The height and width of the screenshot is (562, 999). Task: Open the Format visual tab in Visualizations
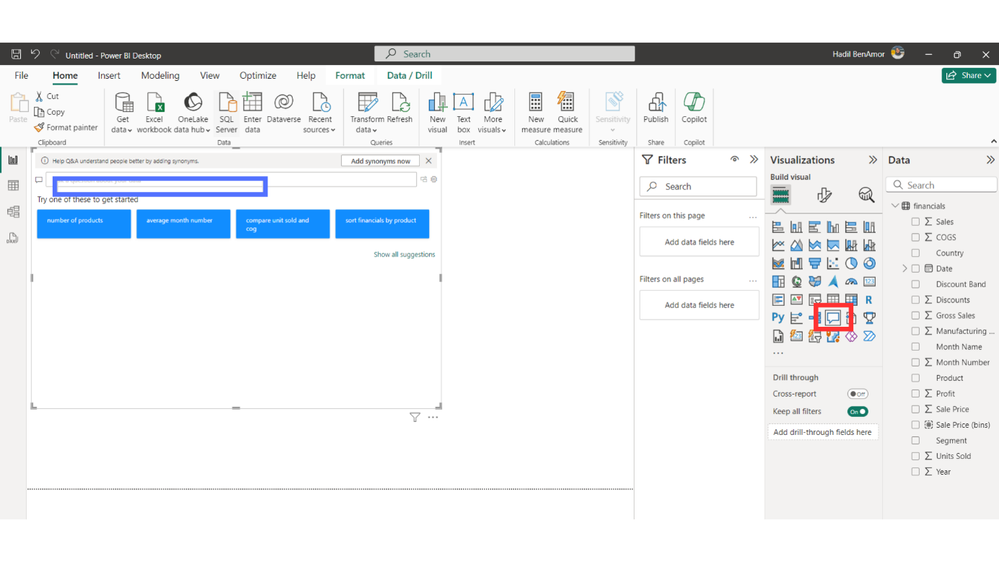pyautogui.click(x=824, y=195)
